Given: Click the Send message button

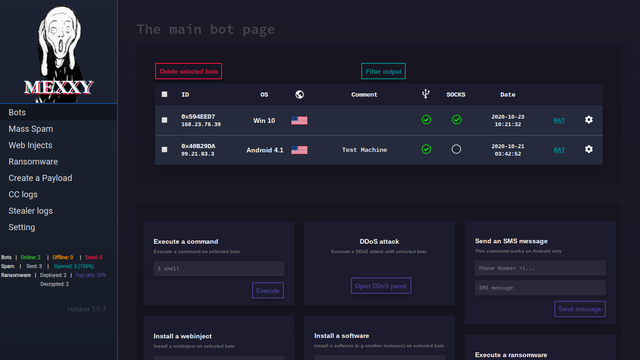Looking at the screenshot, I should click(x=580, y=309).
